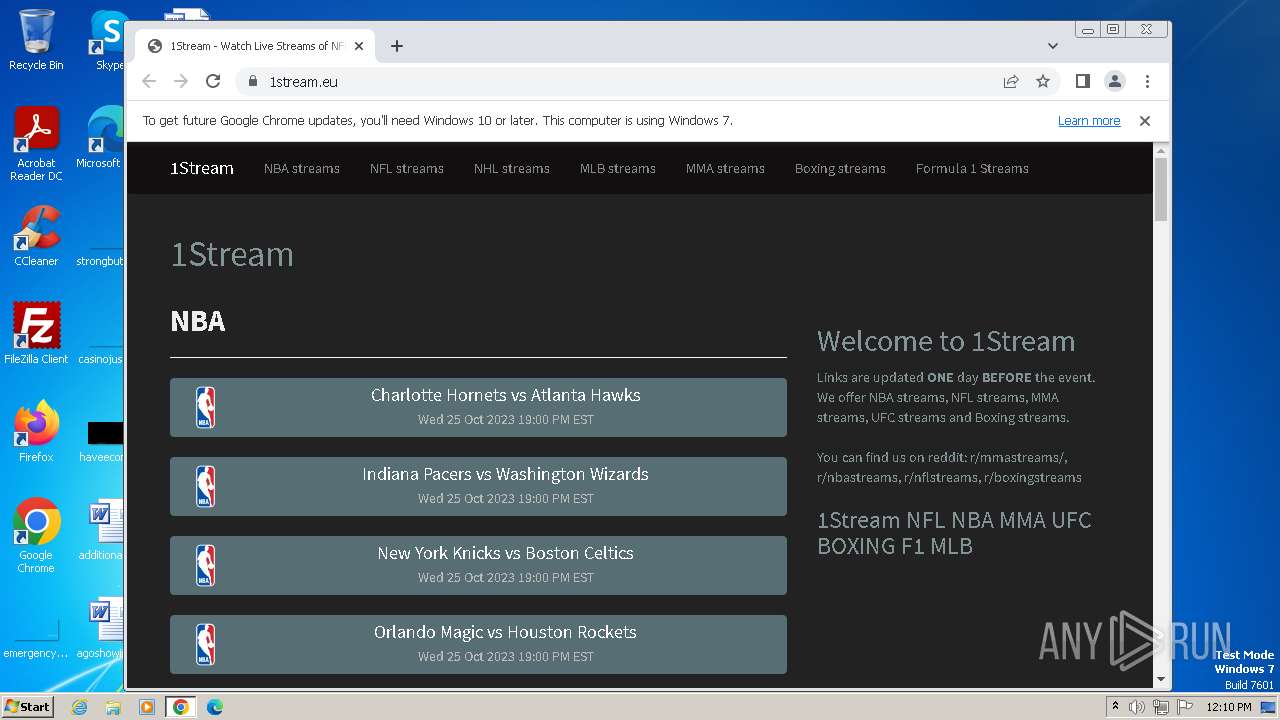
Task: Click the taskbar clock showing 12:10 PM
Action: (1229, 707)
